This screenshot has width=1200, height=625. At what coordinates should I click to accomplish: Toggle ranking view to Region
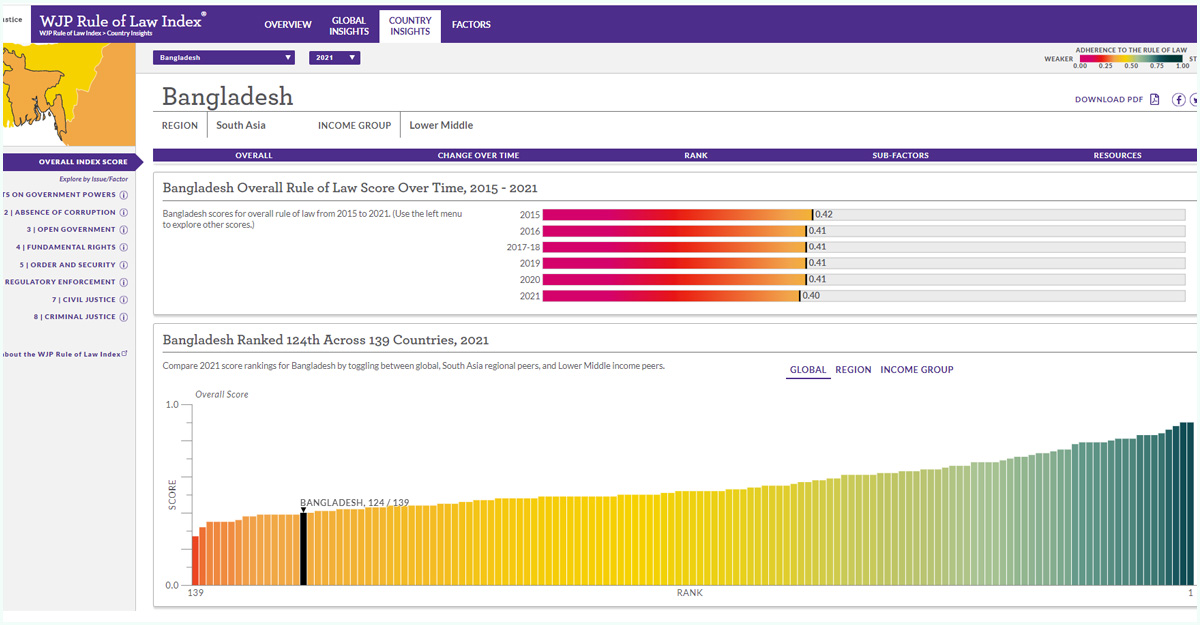click(853, 370)
